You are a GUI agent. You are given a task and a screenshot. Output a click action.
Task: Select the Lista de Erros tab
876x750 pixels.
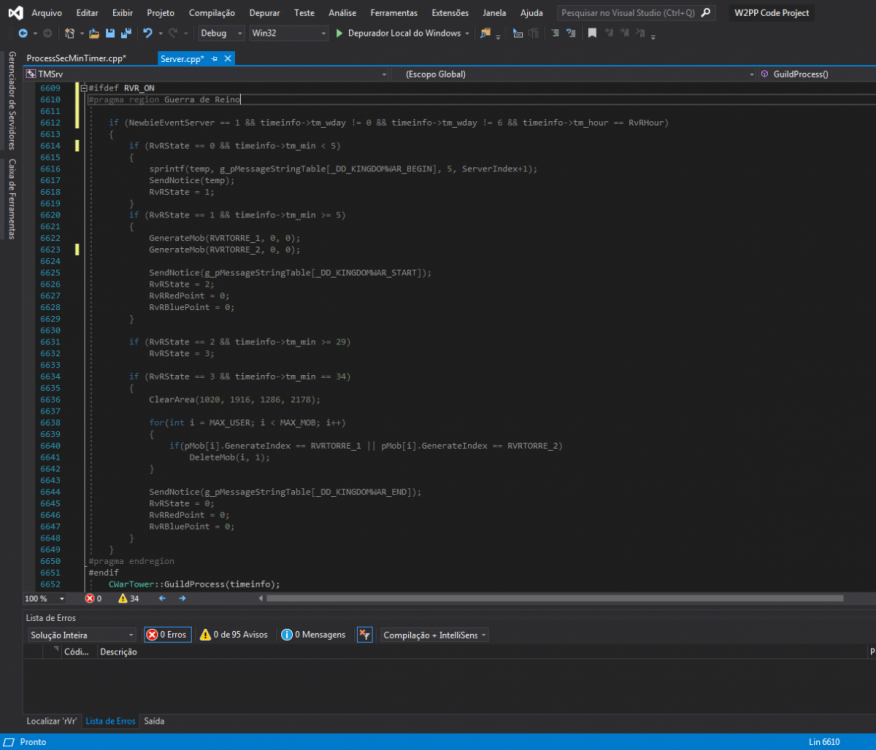110,721
